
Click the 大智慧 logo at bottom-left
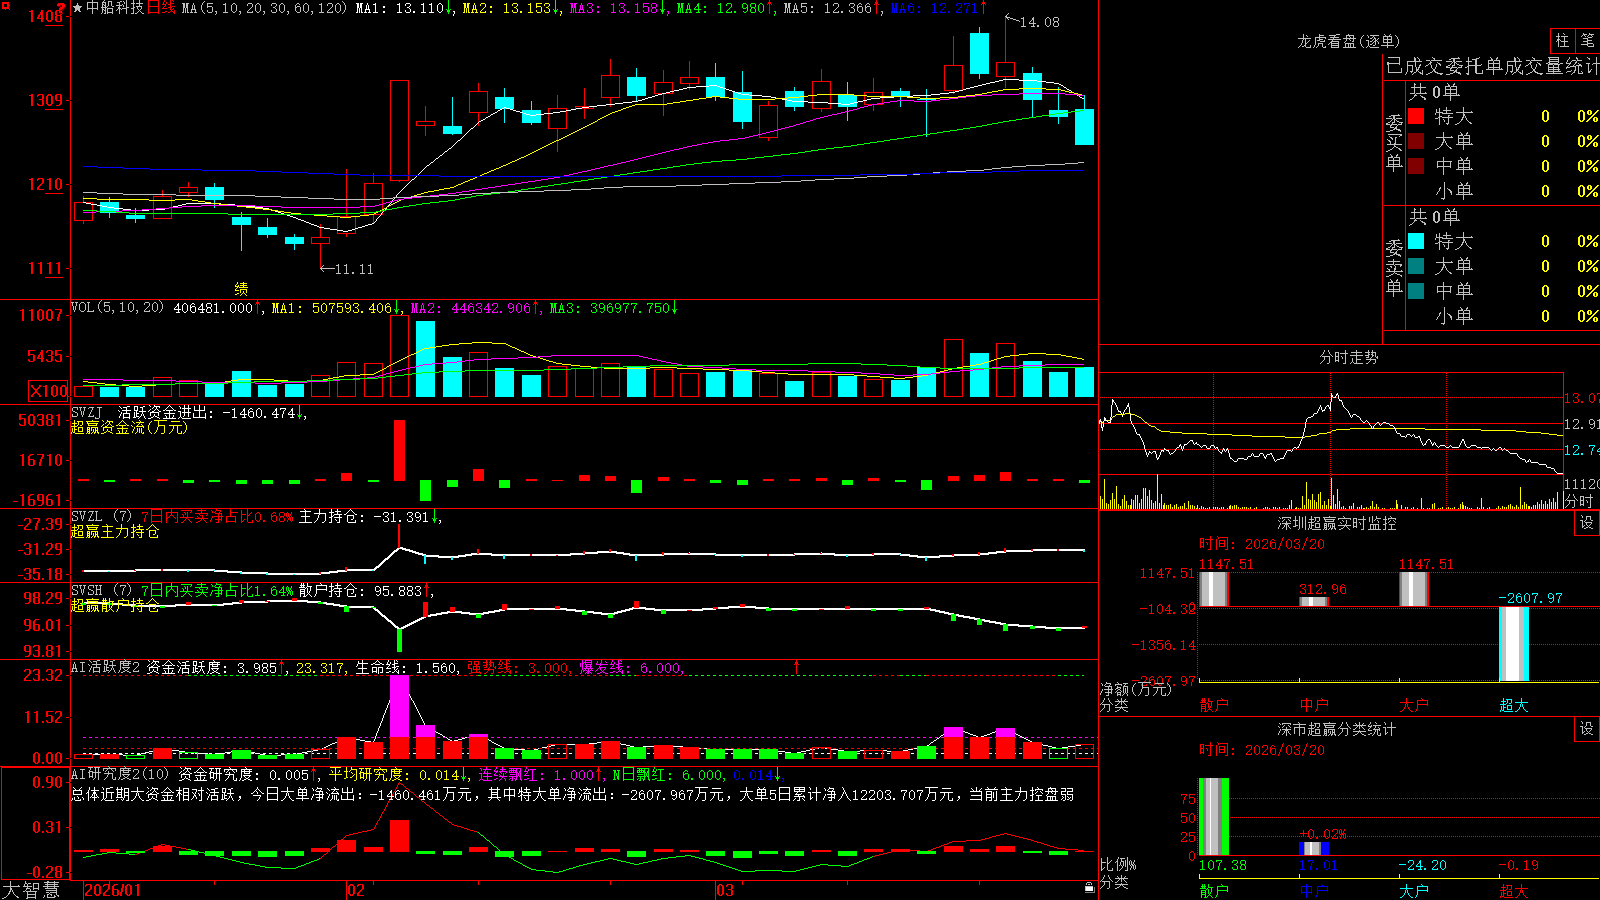(31, 889)
